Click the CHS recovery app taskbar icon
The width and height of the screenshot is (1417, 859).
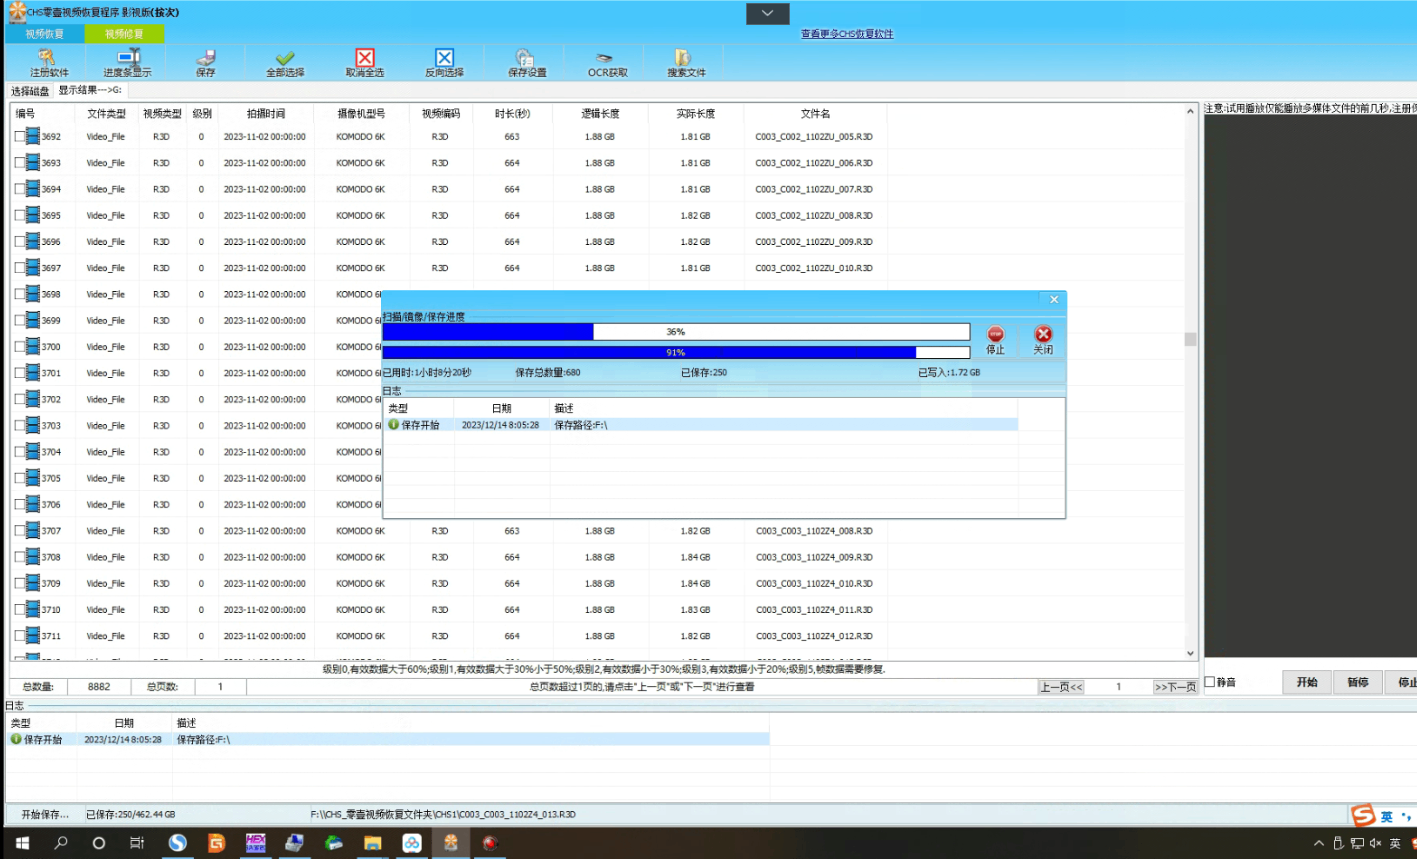[450, 843]
